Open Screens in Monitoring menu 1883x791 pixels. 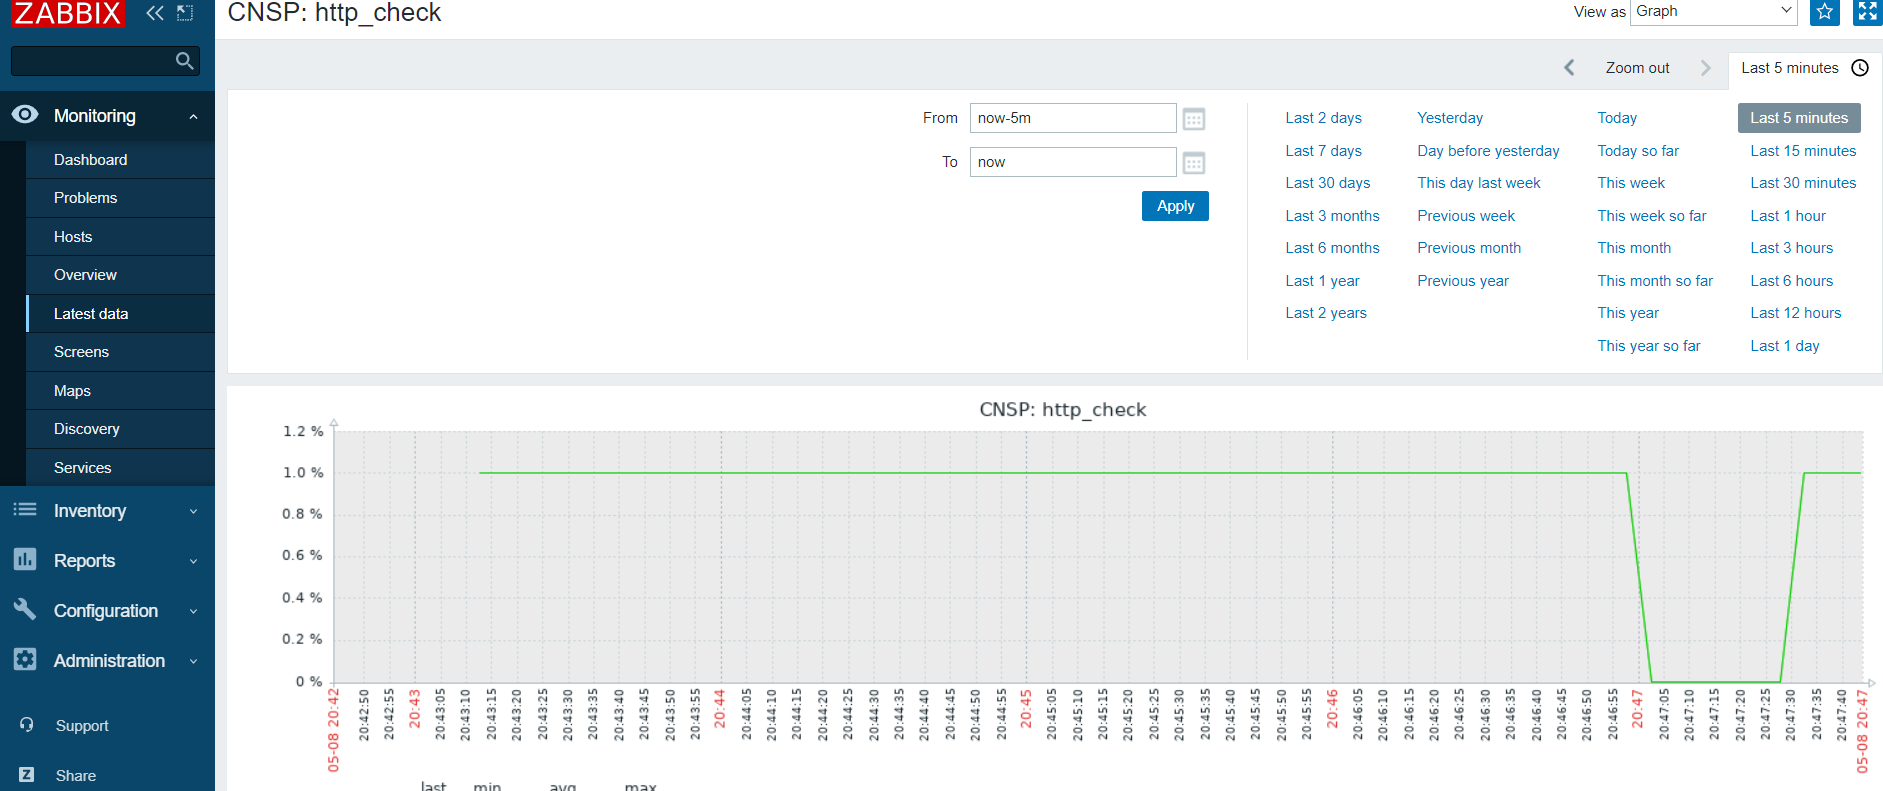click(x=120, y=352)
